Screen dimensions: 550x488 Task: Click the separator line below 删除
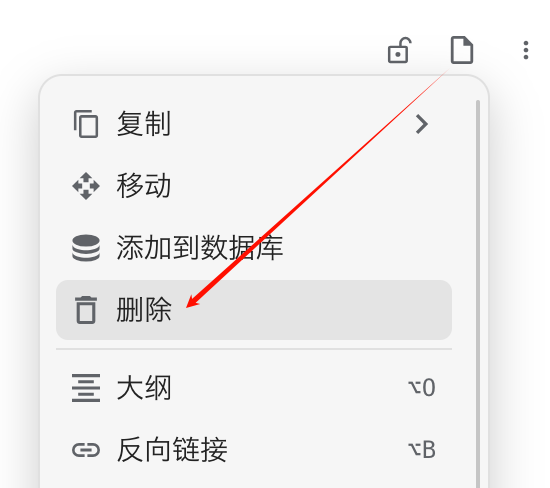click(254, 349)
